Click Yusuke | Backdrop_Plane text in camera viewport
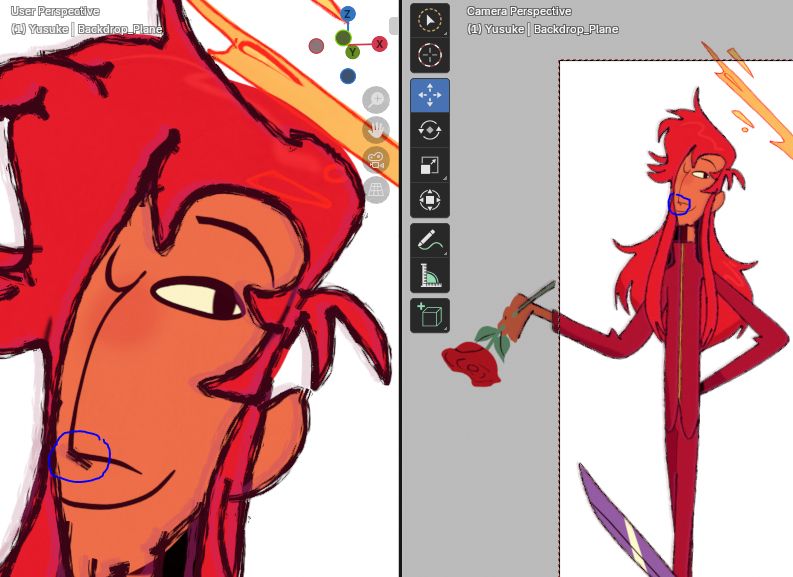793x577 pixels. [x=551, y=29]
